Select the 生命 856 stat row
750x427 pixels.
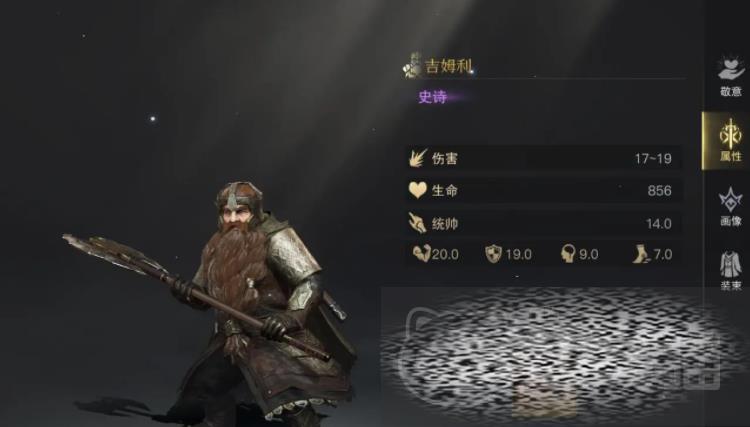tap(544, 190)
